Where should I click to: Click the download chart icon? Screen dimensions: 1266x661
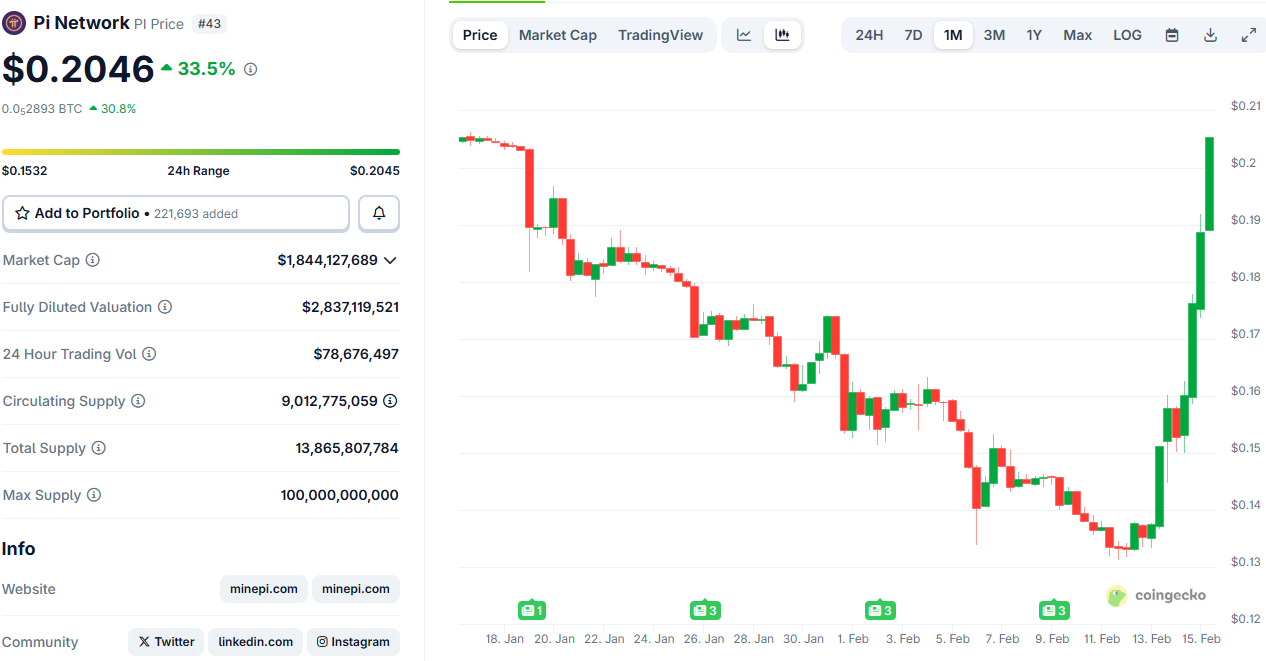1210,34
